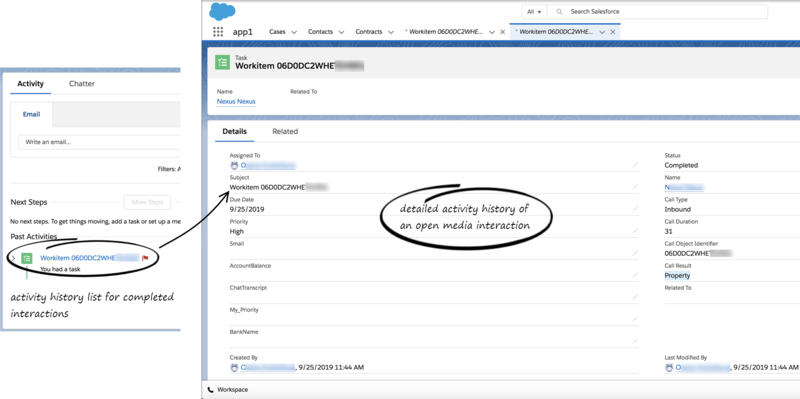Select the Related tab
This screenshot has width=800, height=399.
tap(285, 131)
